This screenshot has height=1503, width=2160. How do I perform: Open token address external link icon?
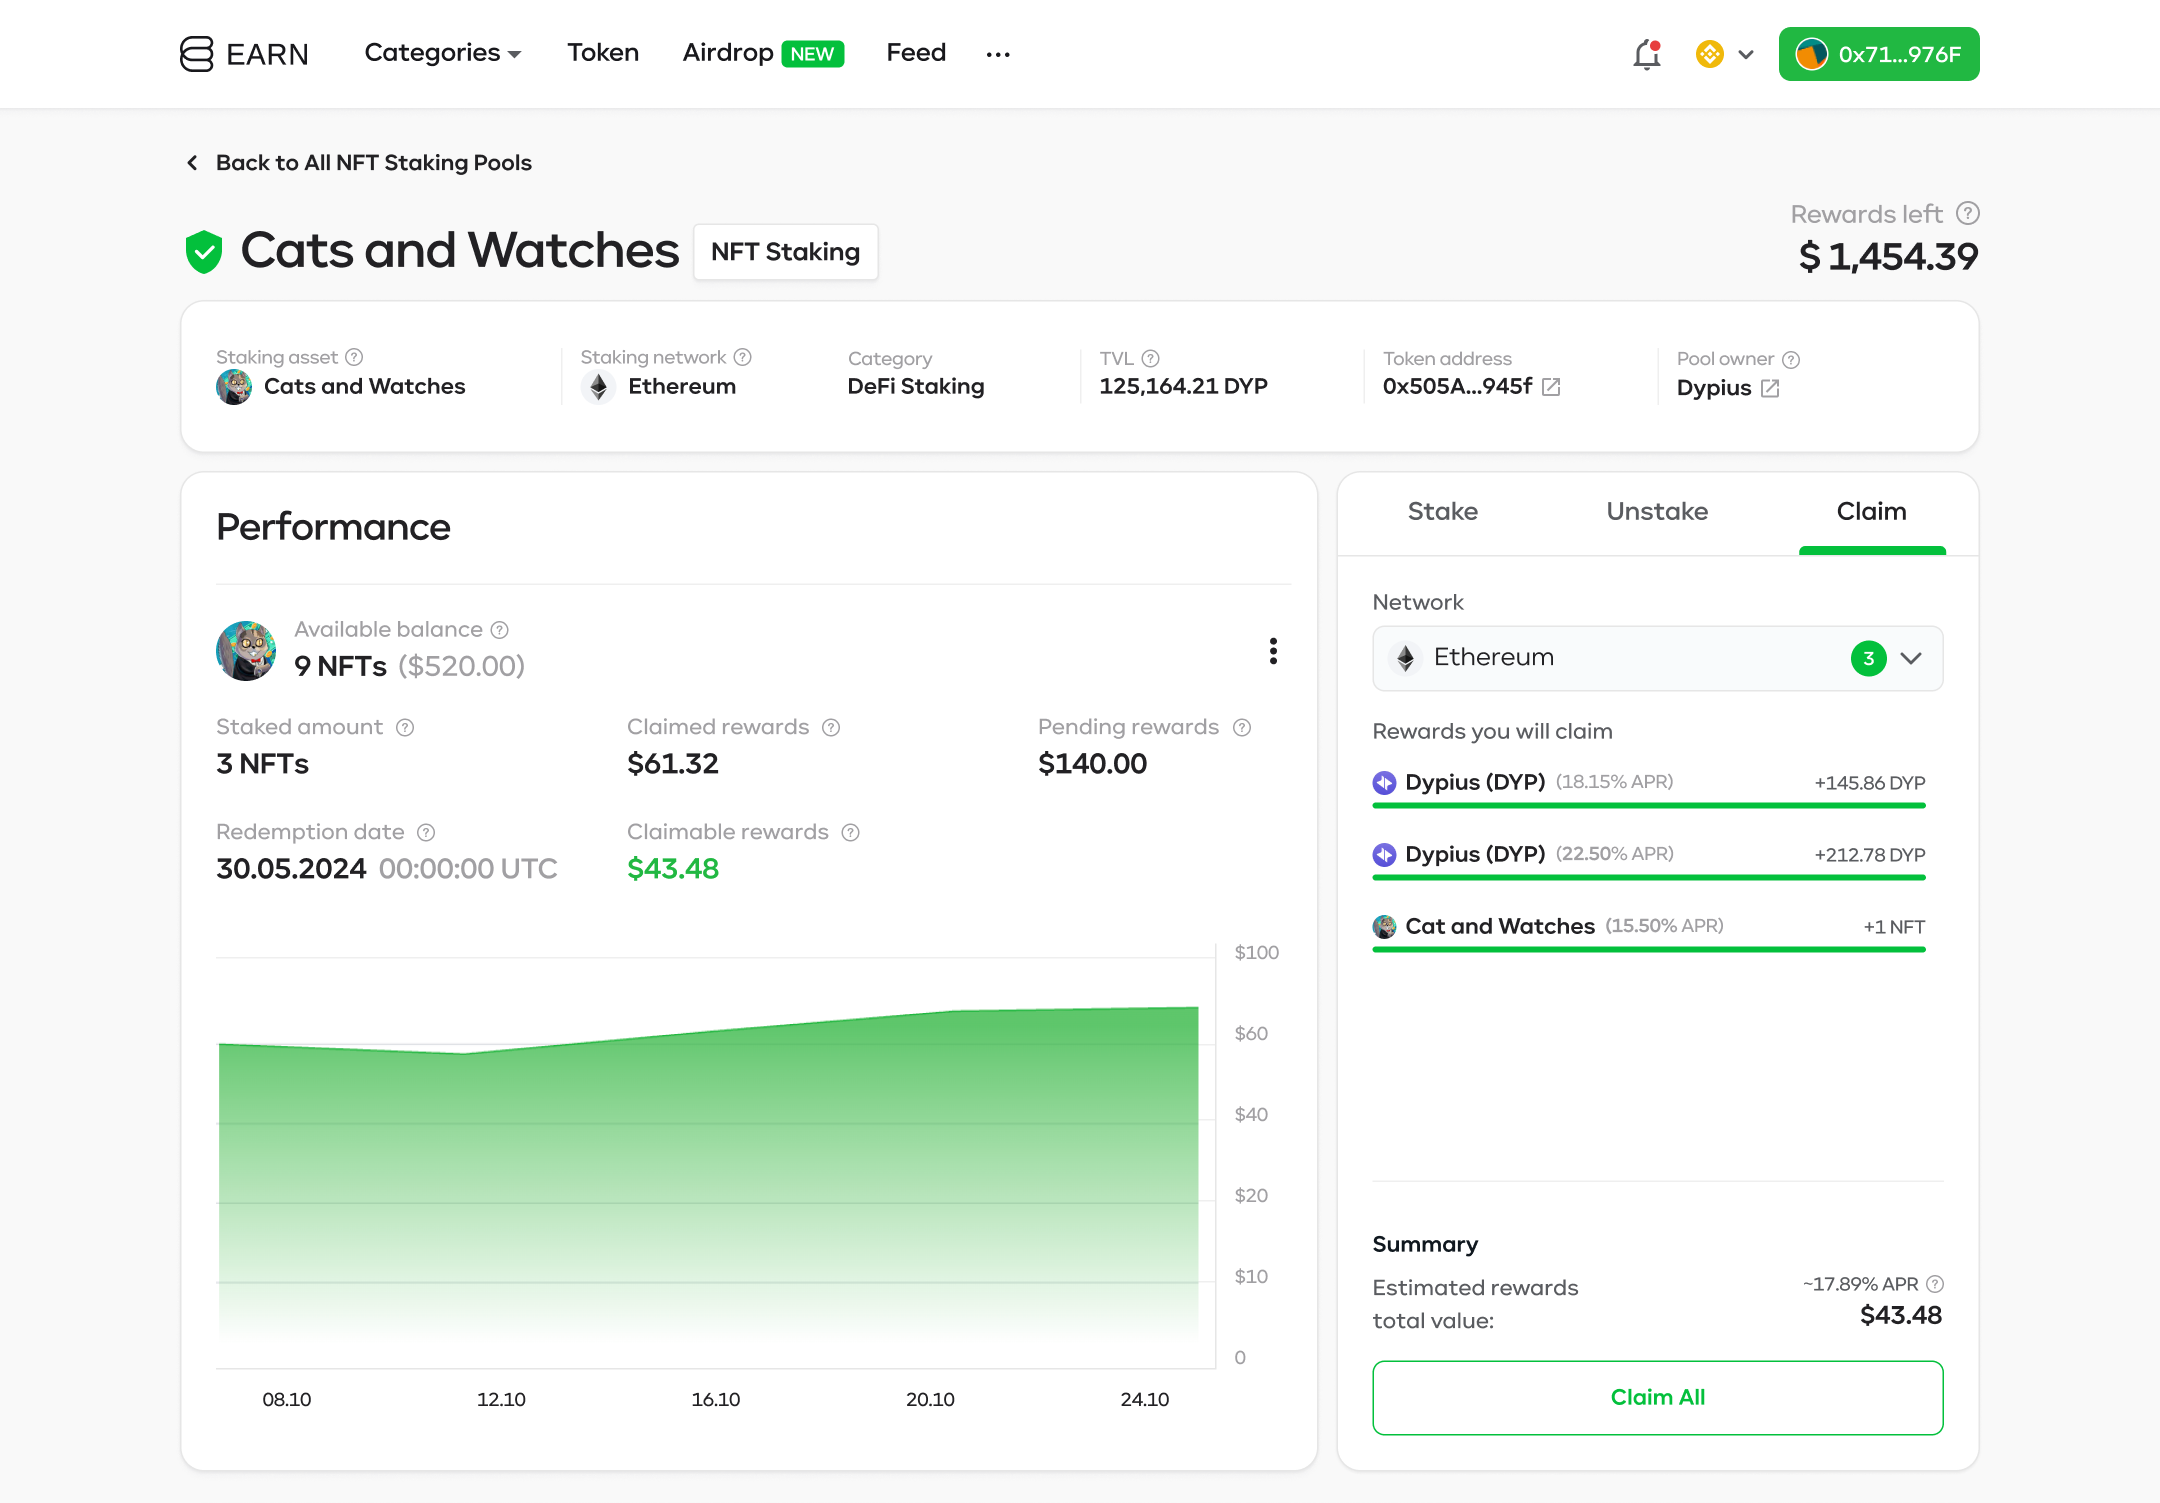coord(1551,387)
